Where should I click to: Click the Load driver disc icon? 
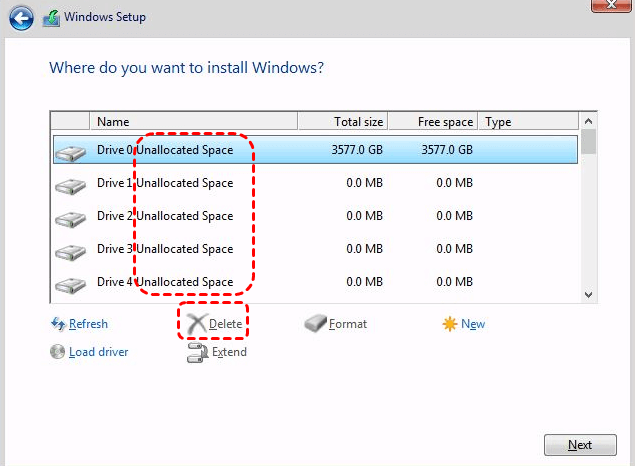point(57,352)
